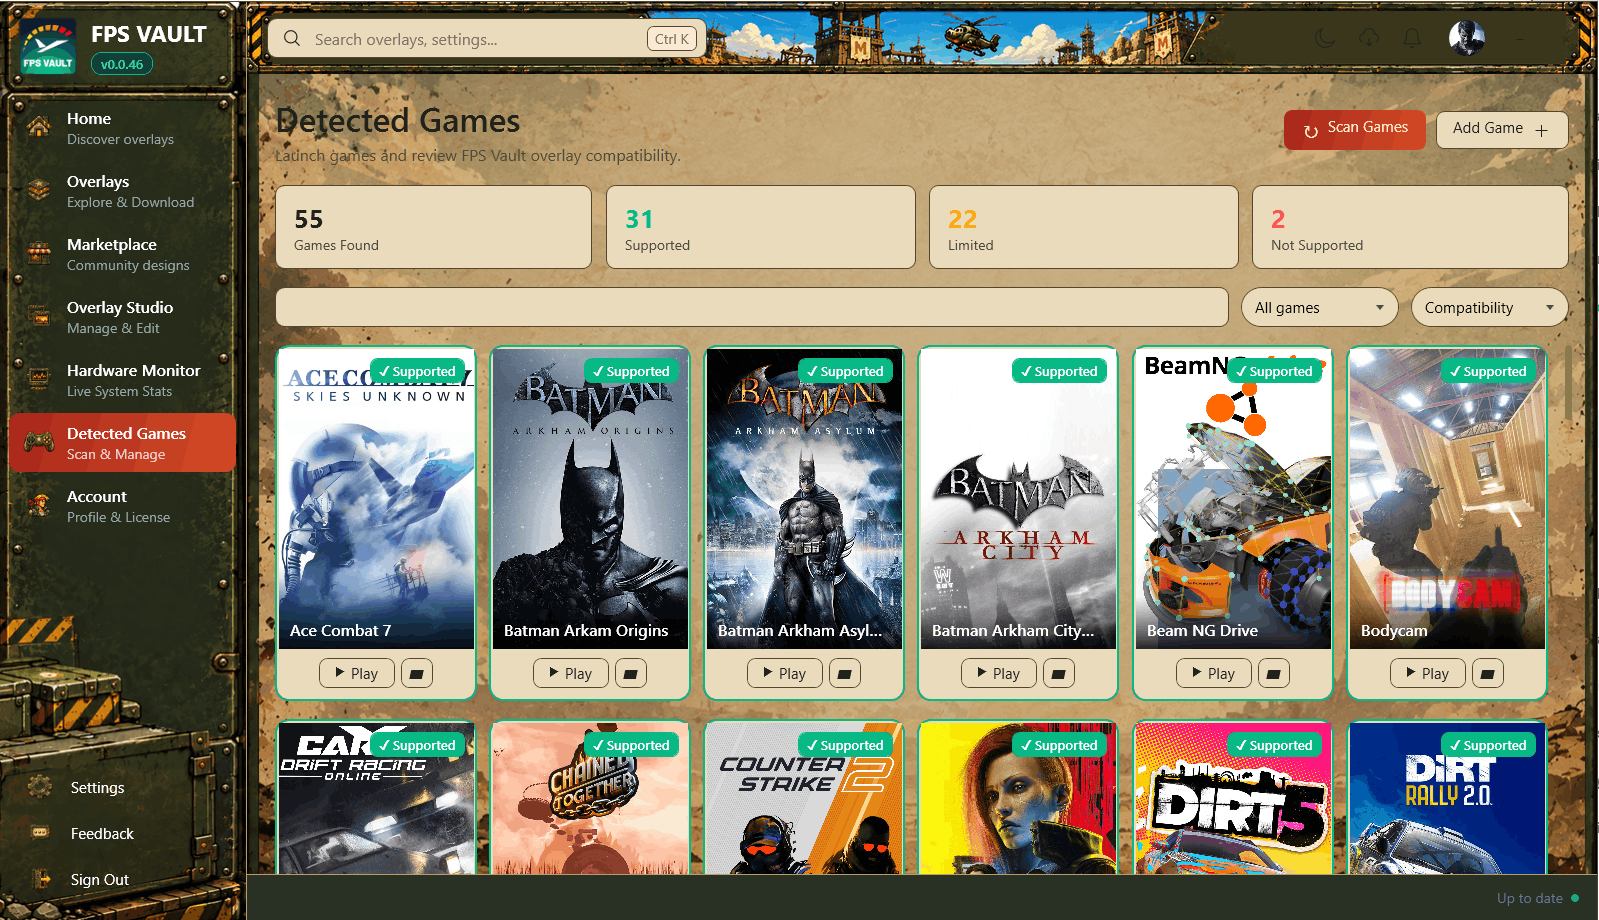Open notifications via the bell icon
Viewport: 1599px width, 920px height.
1412,38
